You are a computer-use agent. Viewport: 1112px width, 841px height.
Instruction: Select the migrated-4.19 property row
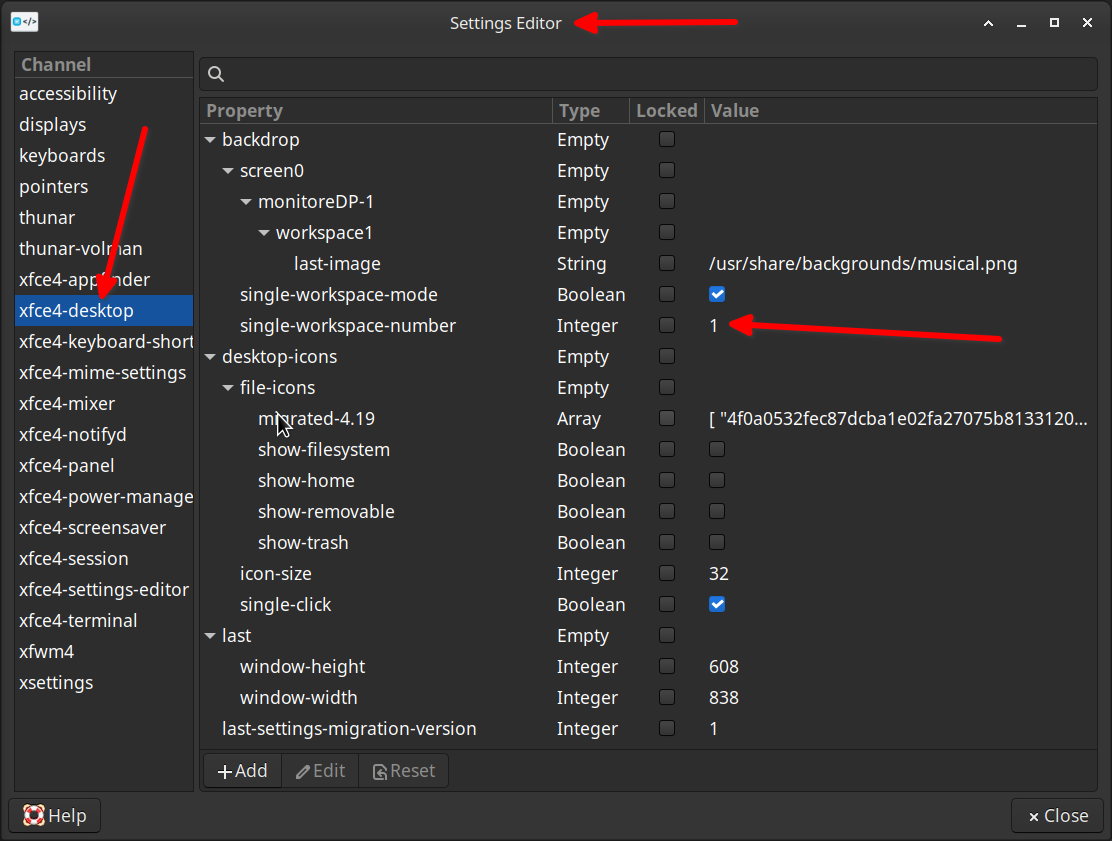point(648,419)
